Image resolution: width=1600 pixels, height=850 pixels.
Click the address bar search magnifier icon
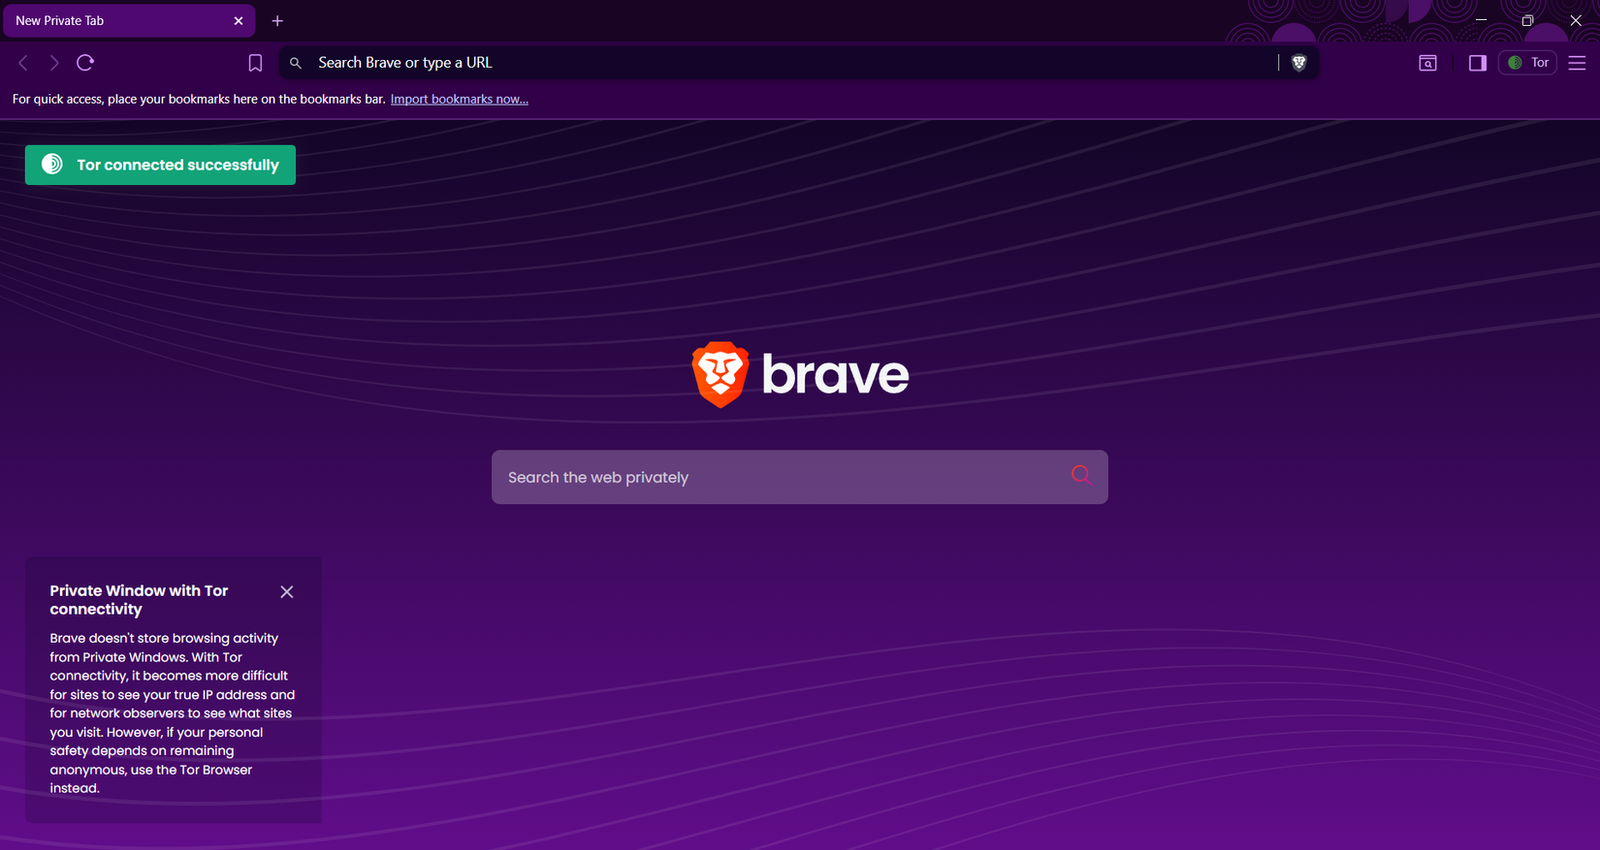tap(296, 63)
